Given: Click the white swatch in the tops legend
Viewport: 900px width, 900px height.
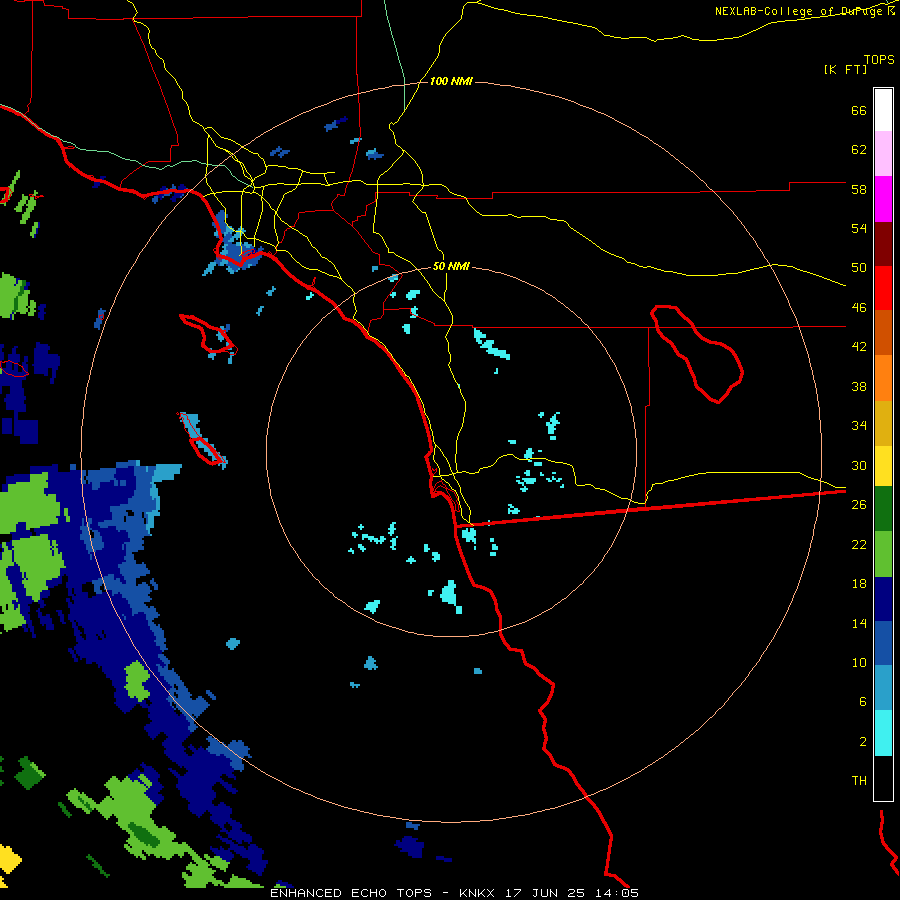Looking at the screenshot, I should point(883,110).
